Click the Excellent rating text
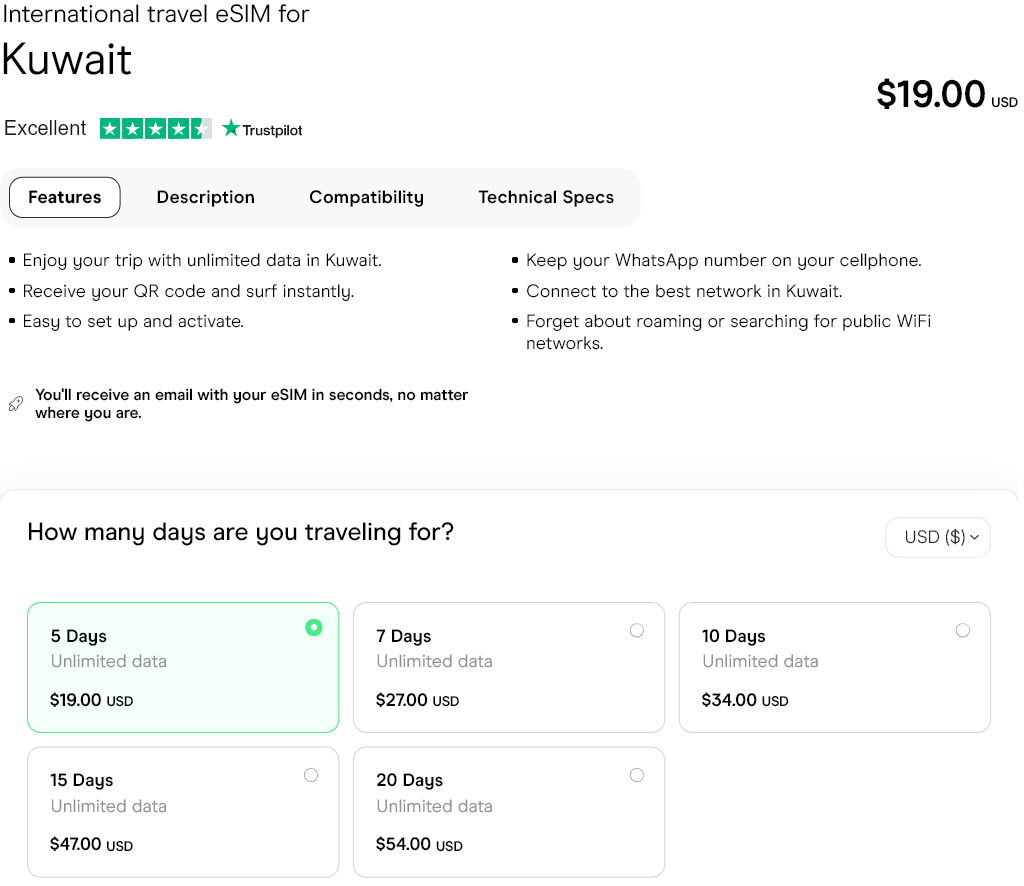This screenshot has height=886, width=1024. pos(46,128)
